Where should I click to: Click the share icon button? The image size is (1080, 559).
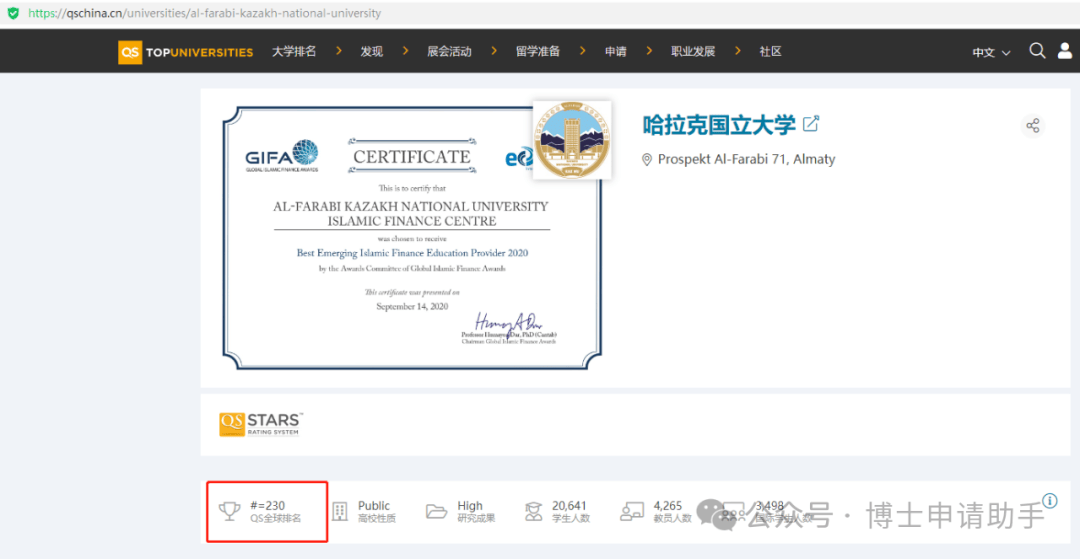click(x=1032, y=126)
